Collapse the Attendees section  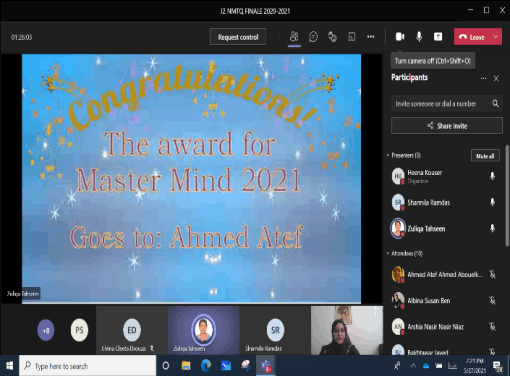click(x=388, y=253)
